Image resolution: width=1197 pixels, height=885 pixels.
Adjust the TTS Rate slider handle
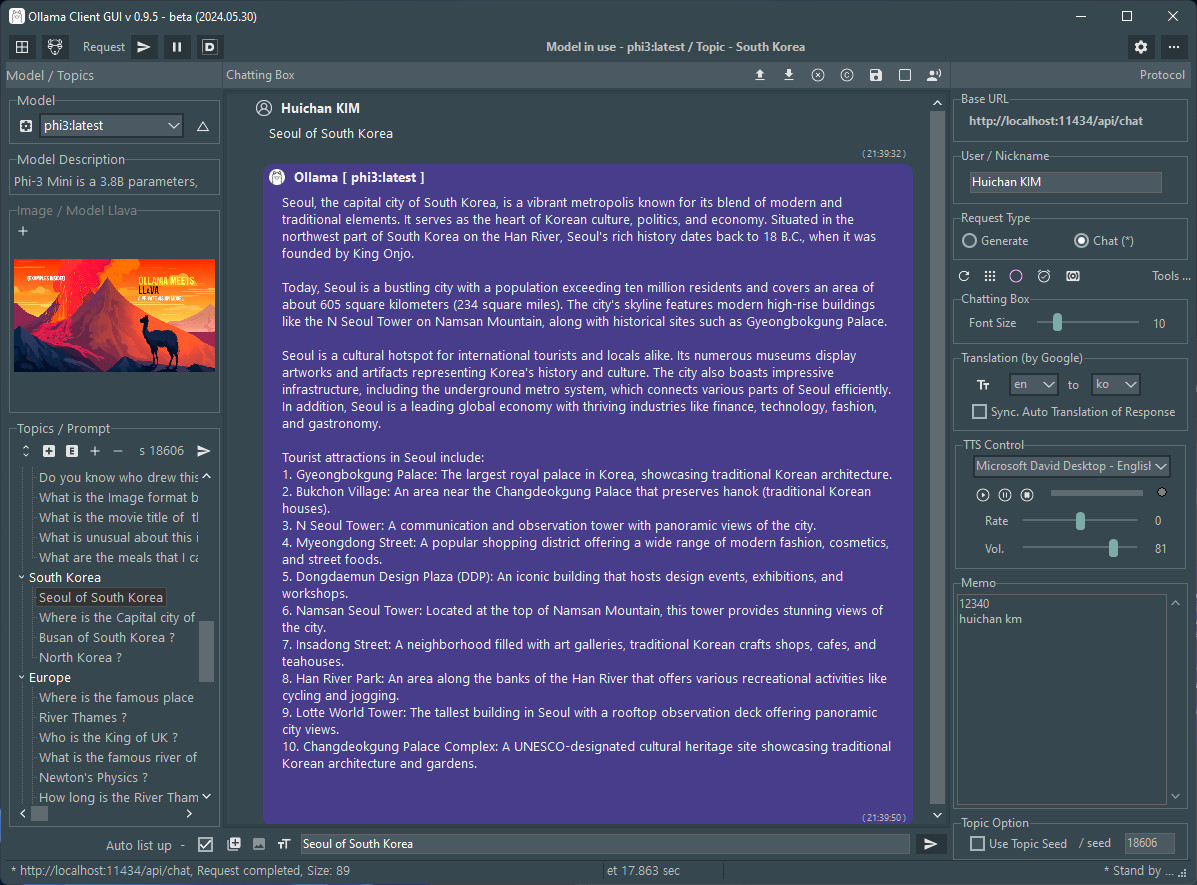pyautogui.click(x=1080, y=522)
